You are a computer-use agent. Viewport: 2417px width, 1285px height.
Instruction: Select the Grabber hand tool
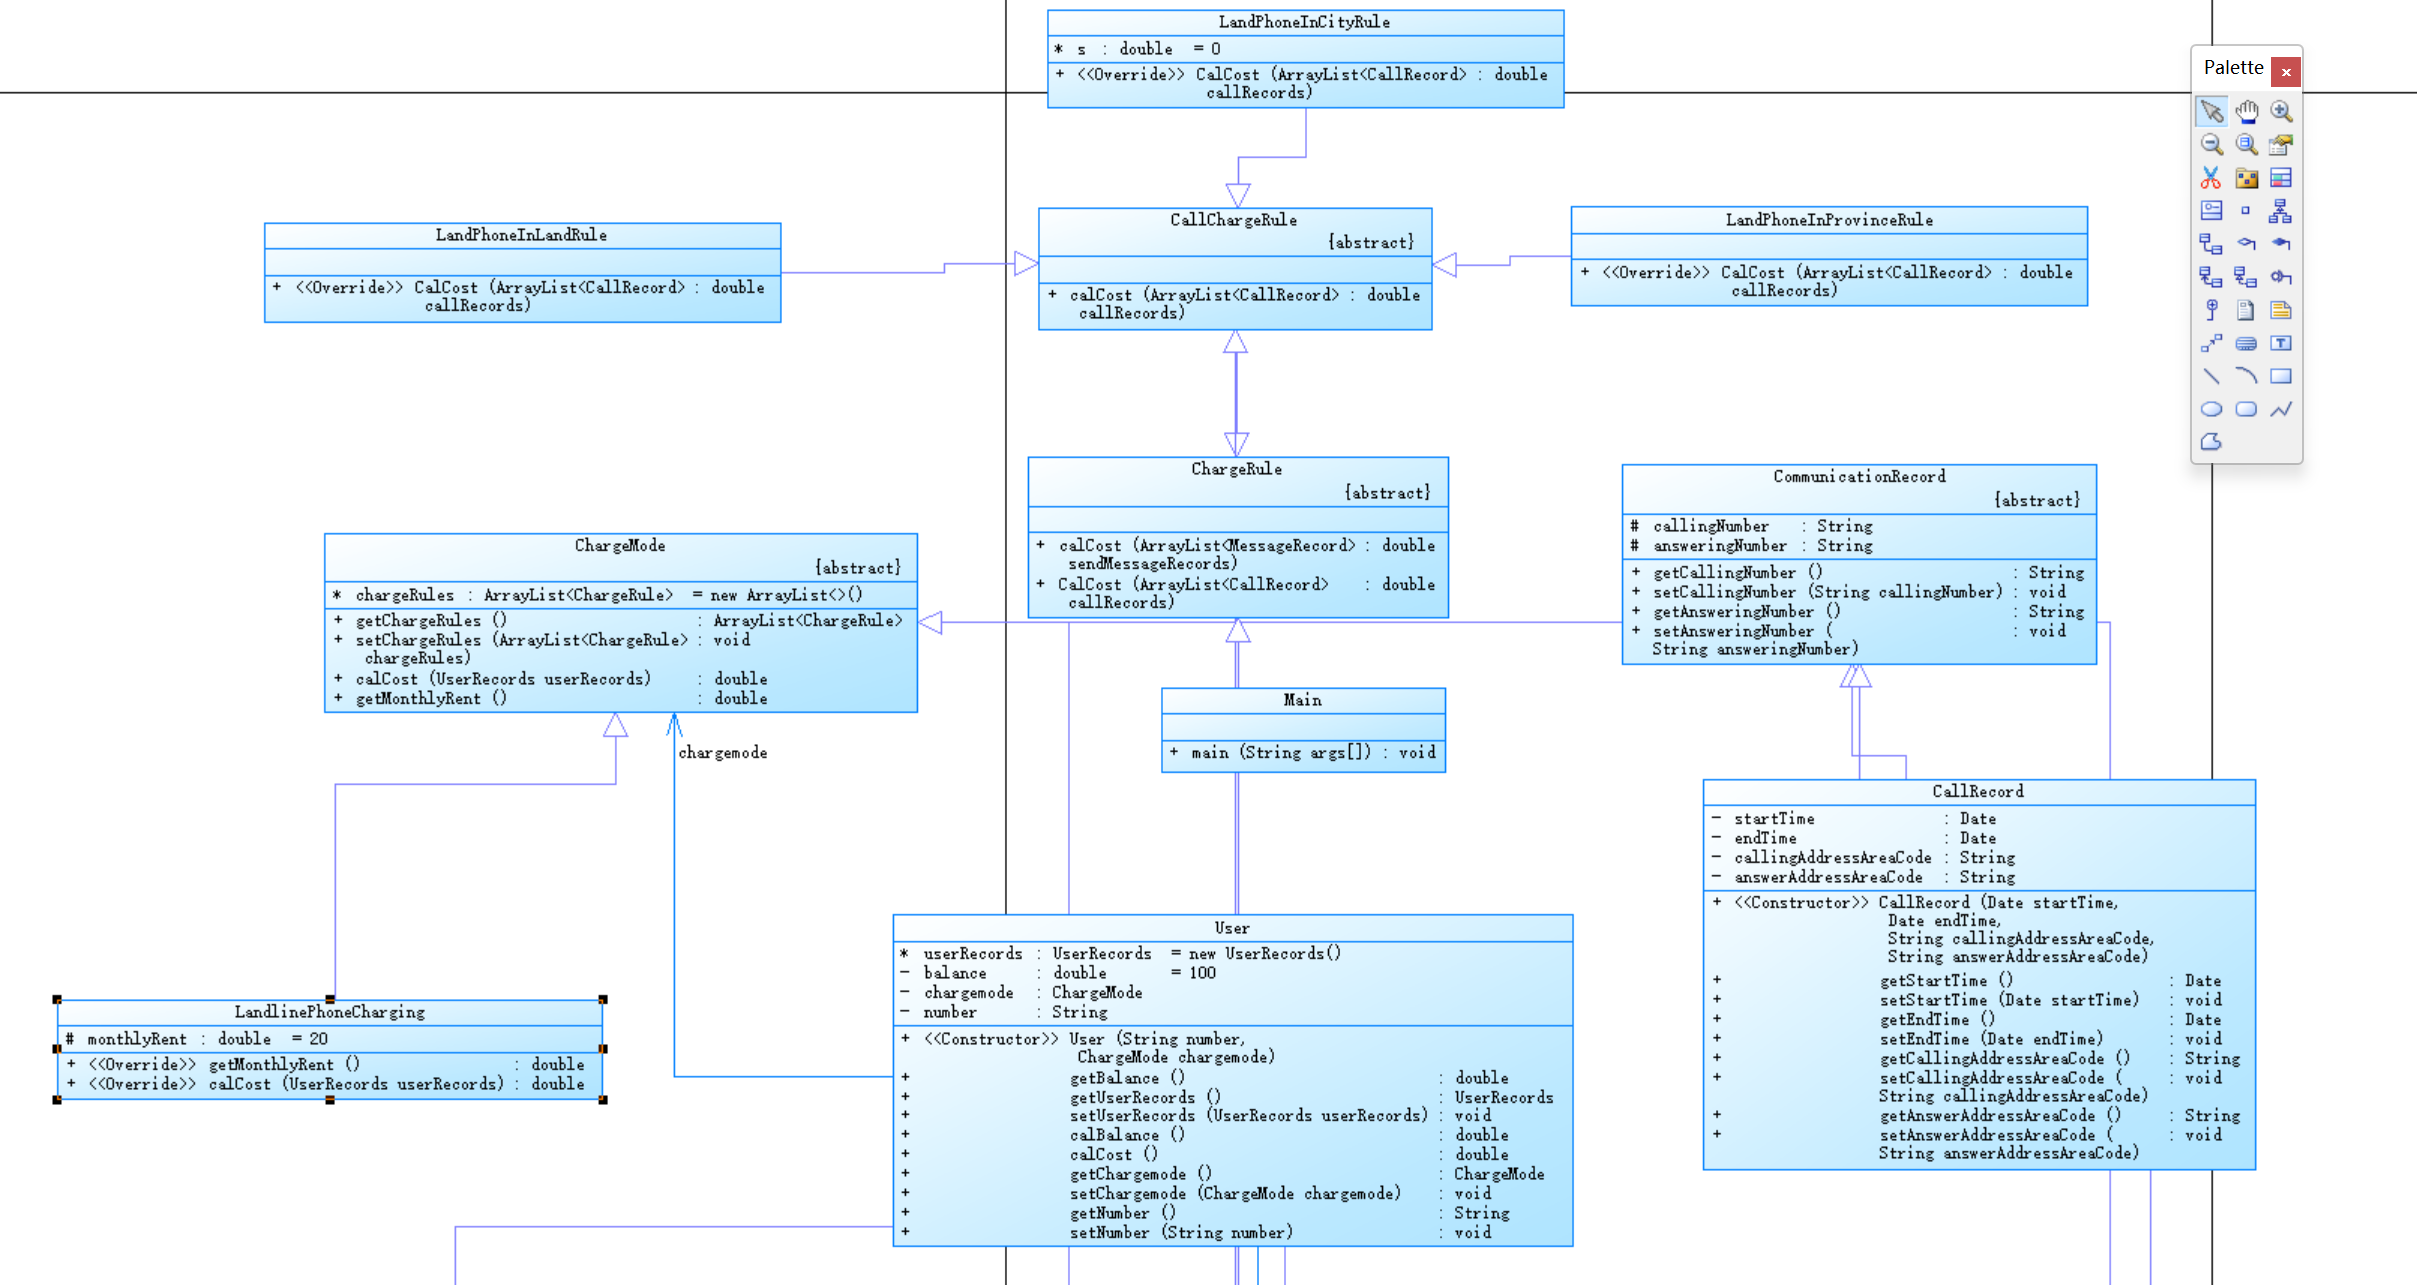(x=2246, y=111)
